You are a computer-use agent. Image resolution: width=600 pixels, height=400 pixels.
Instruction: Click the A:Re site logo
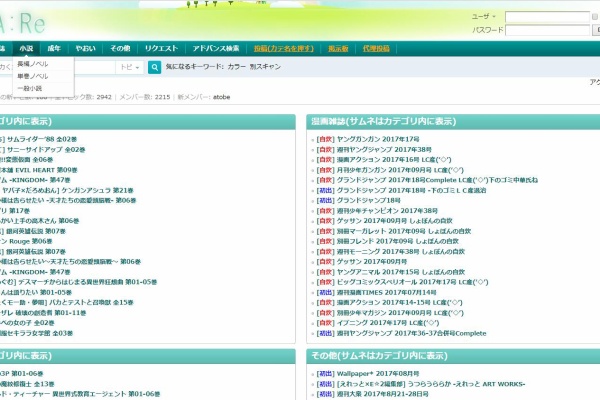[x=22, y=23]
